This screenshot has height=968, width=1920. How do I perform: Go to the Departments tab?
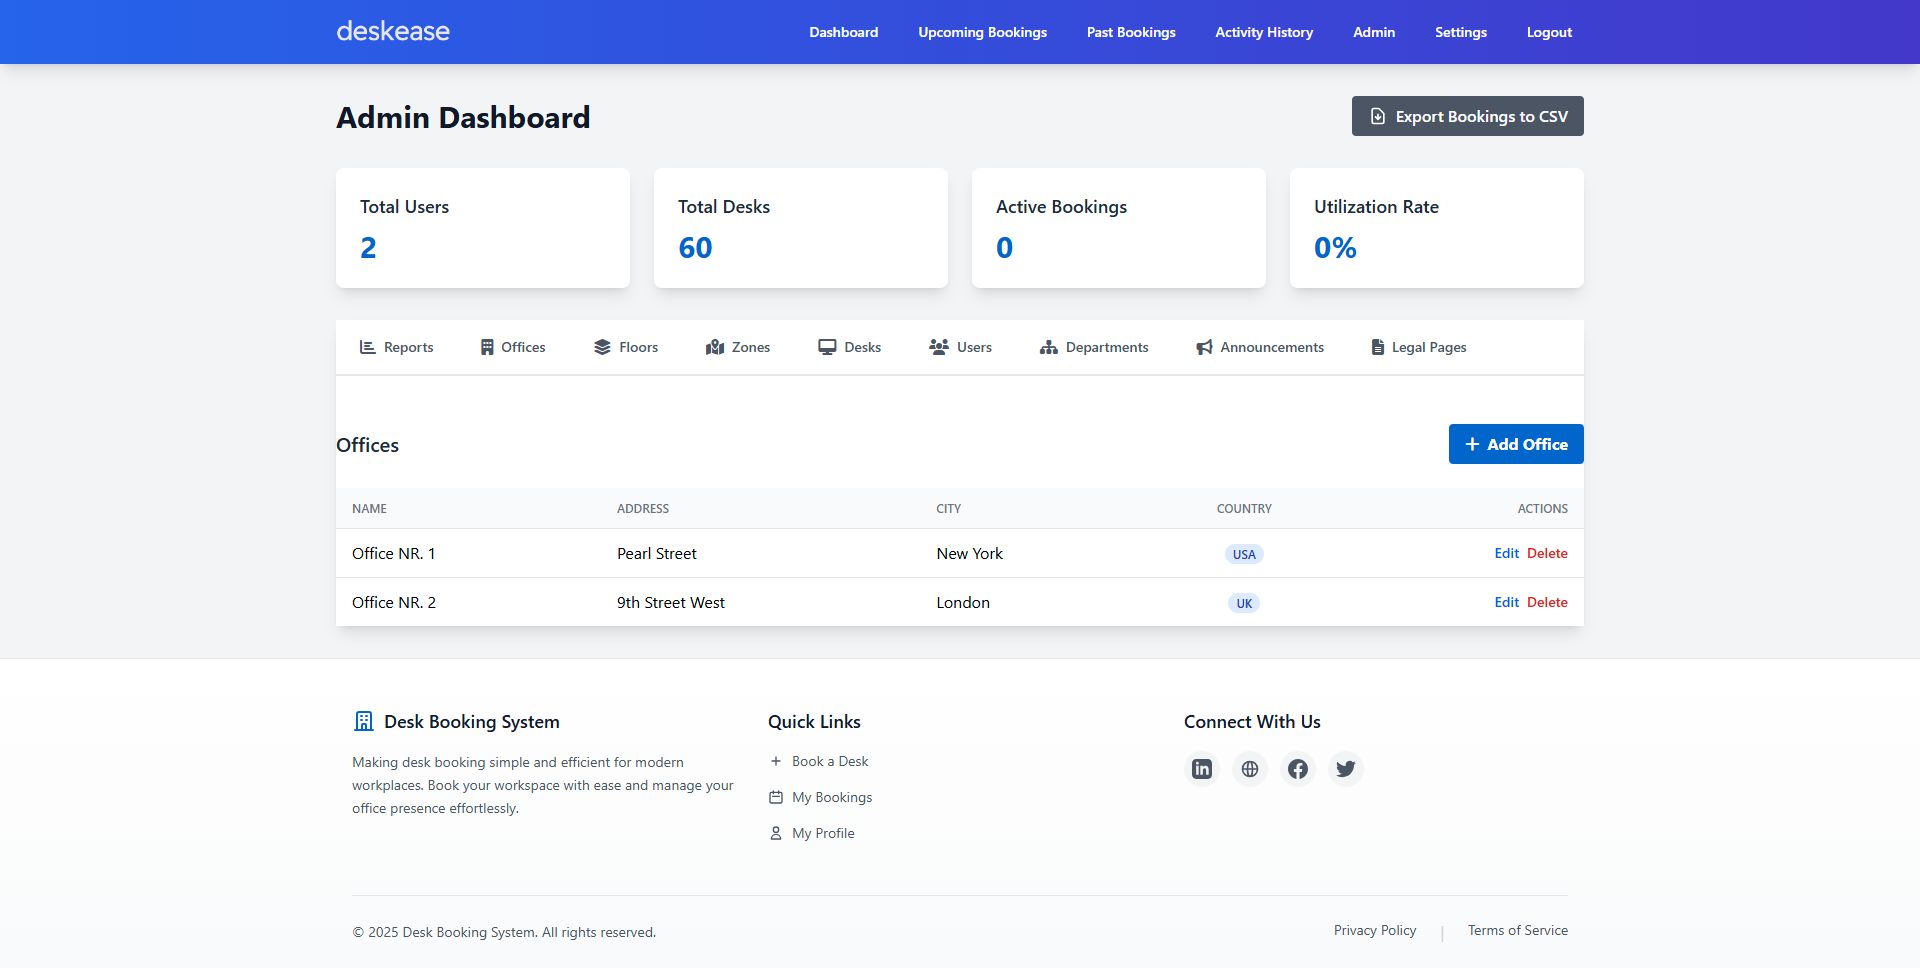(x=1094, y=347)
